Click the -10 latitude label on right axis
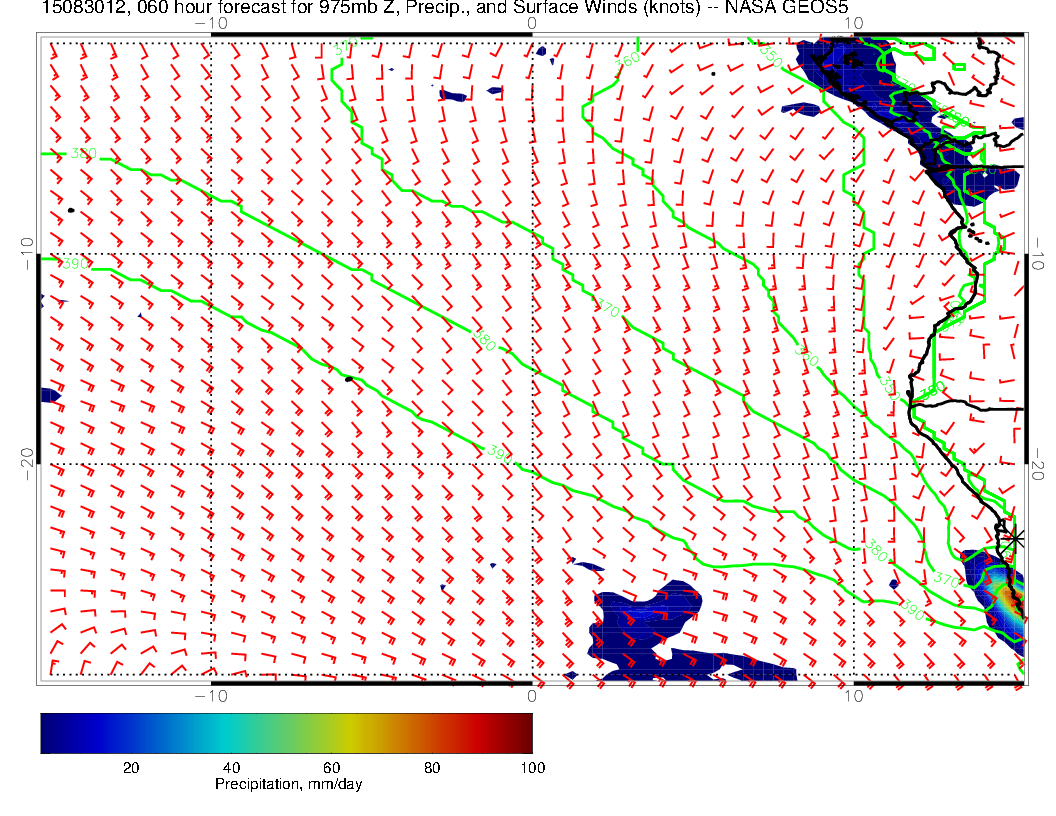1056x816 pixels. click(1041, 247)
